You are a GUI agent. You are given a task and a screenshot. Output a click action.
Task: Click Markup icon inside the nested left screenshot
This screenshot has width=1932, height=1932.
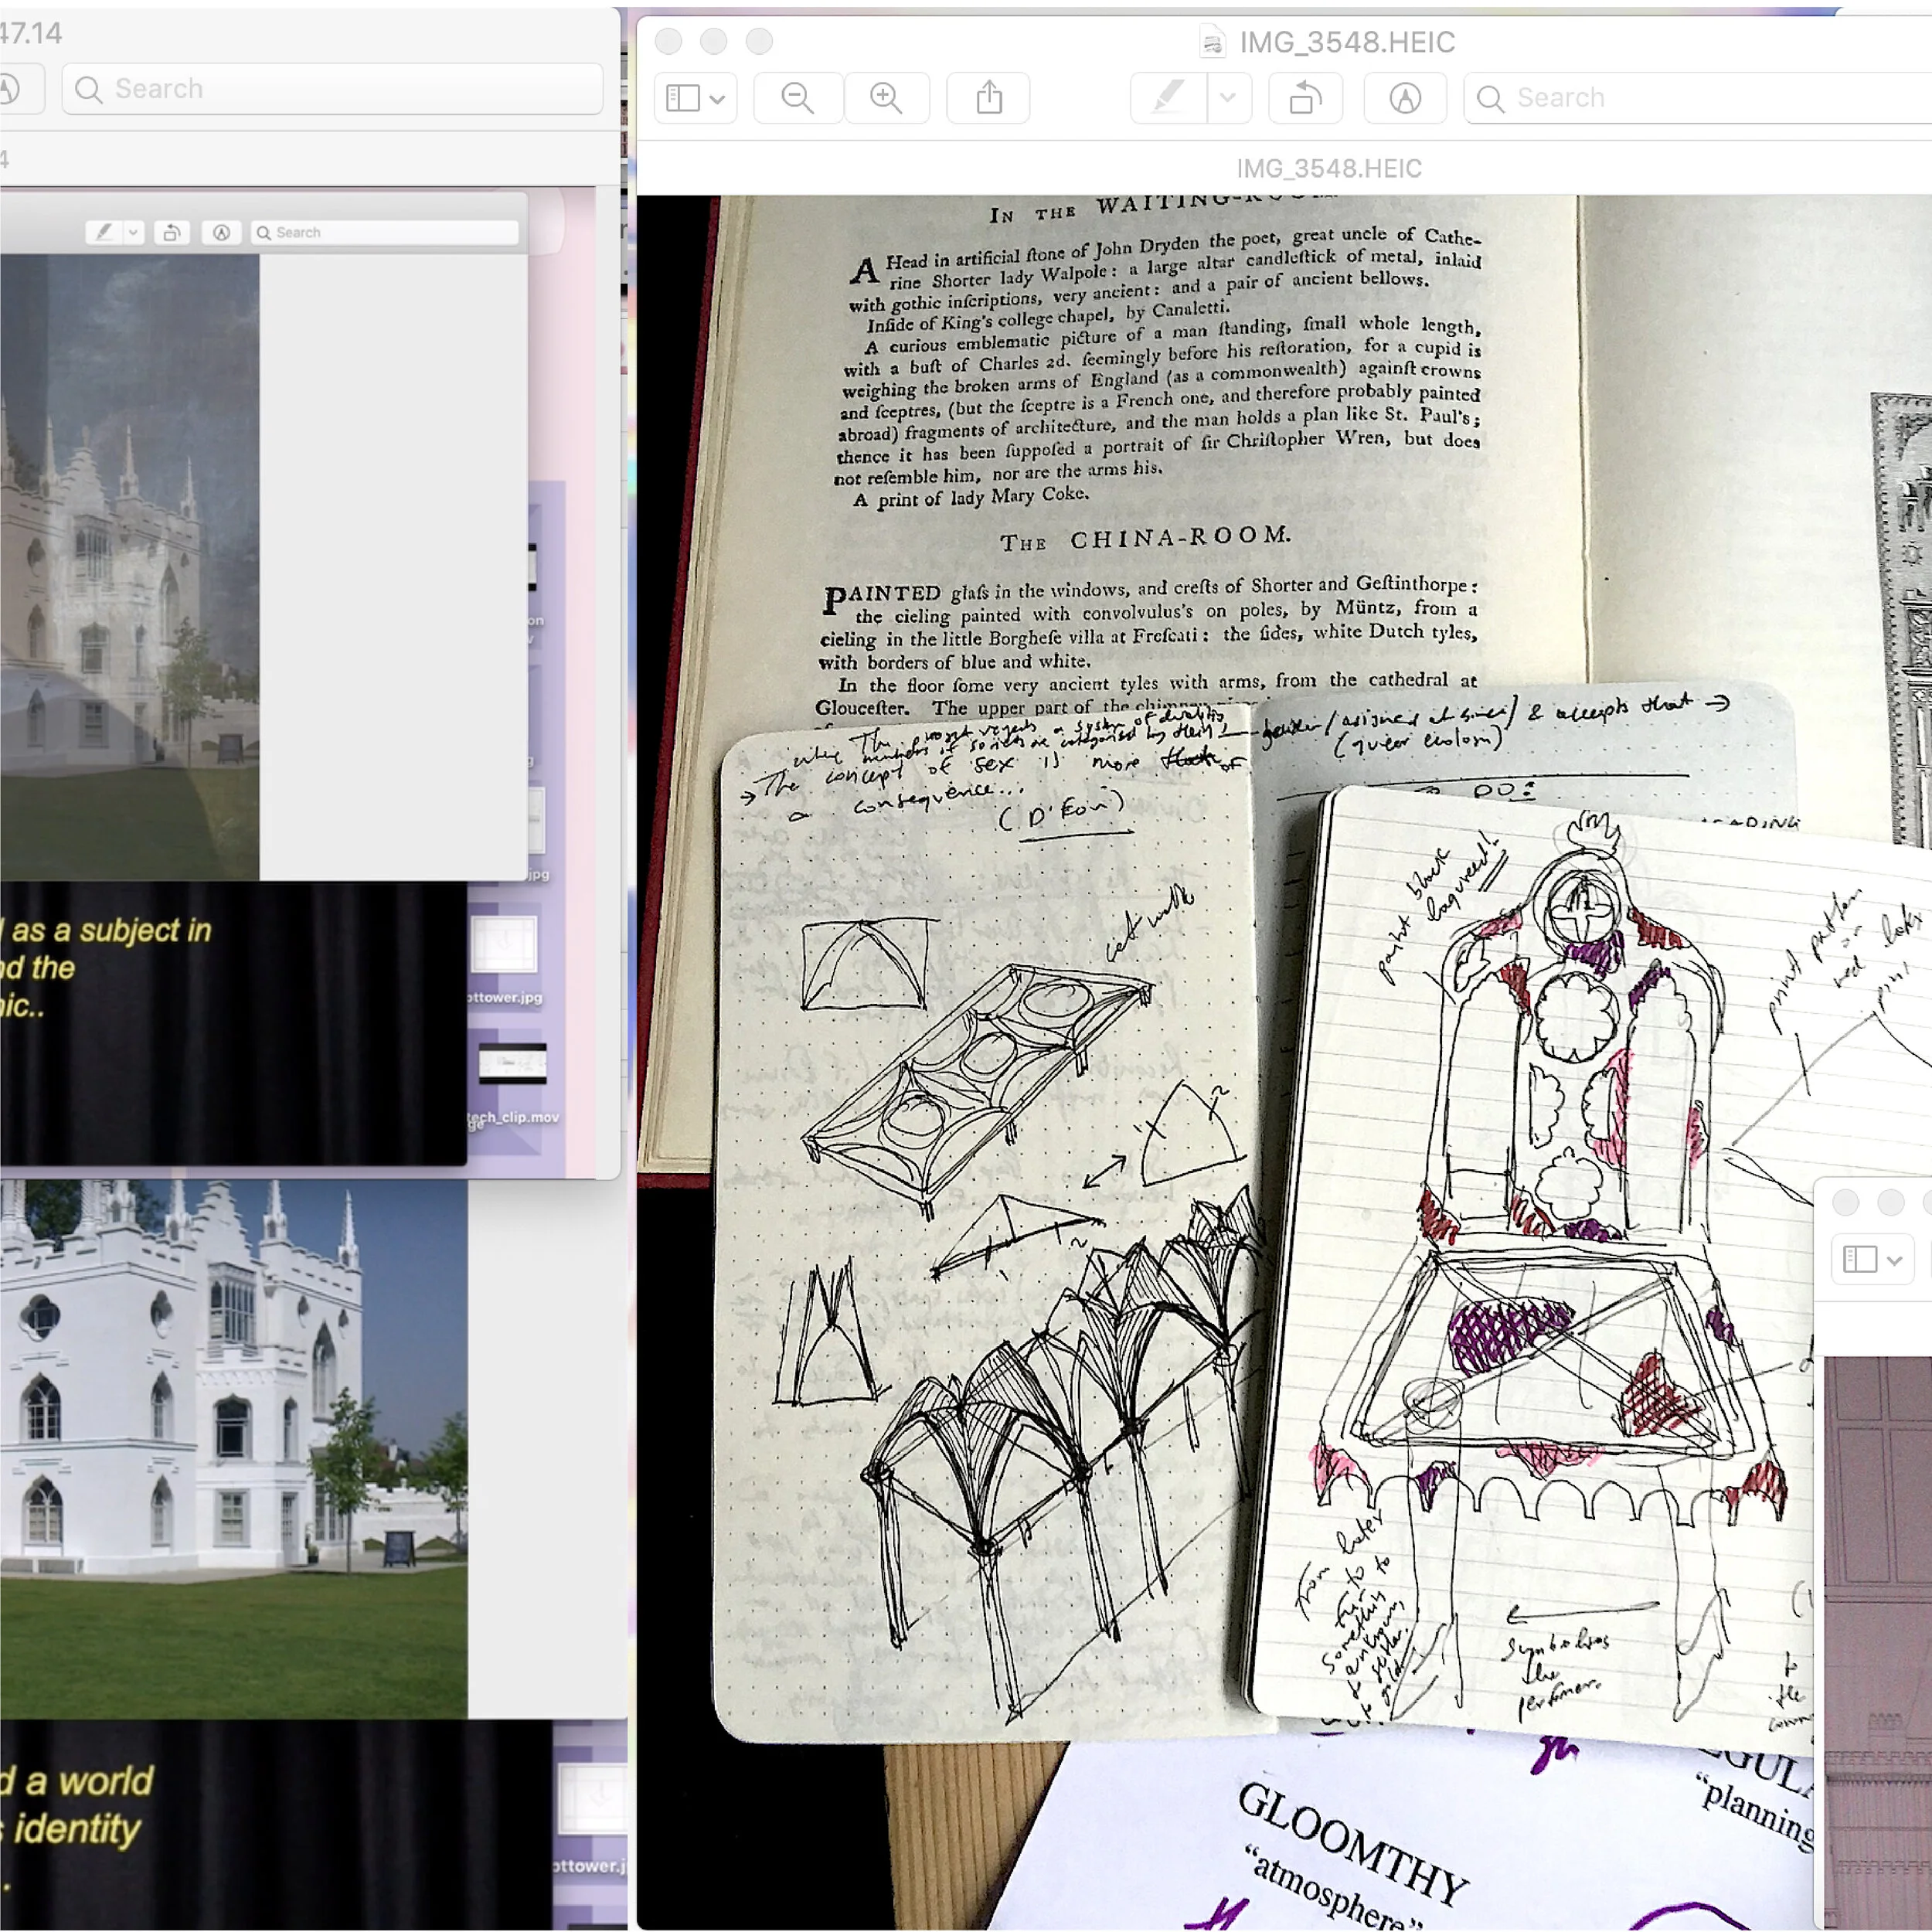(221, 233)
